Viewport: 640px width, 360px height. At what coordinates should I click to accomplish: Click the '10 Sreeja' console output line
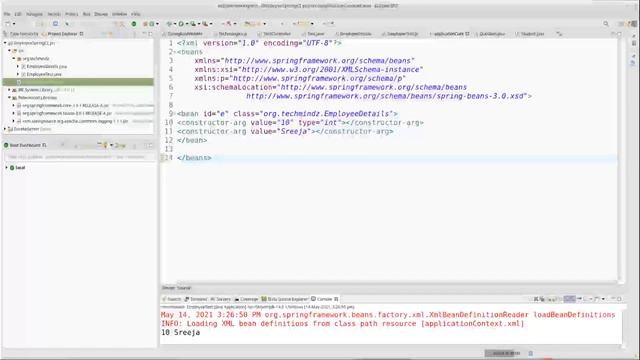pyautogui.click(x=180, y=333)
